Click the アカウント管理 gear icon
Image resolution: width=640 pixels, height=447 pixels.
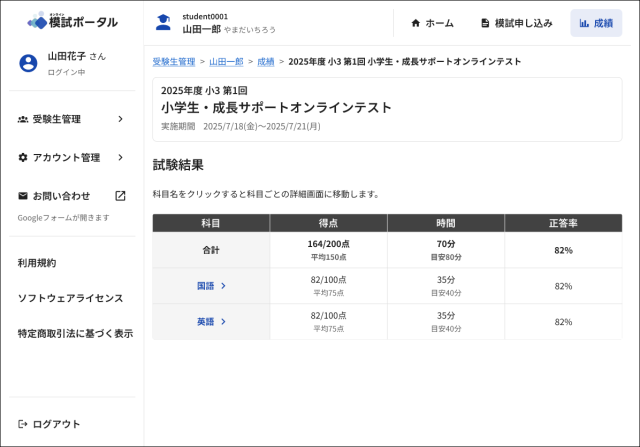pos(23,157)
